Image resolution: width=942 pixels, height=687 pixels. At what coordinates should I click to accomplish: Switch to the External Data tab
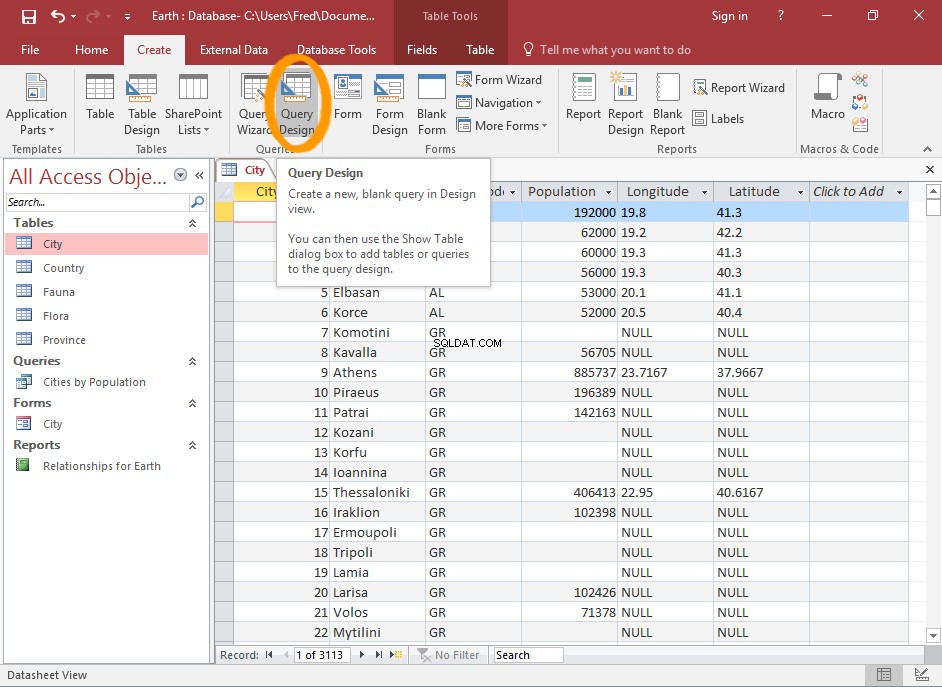(234, 50)
